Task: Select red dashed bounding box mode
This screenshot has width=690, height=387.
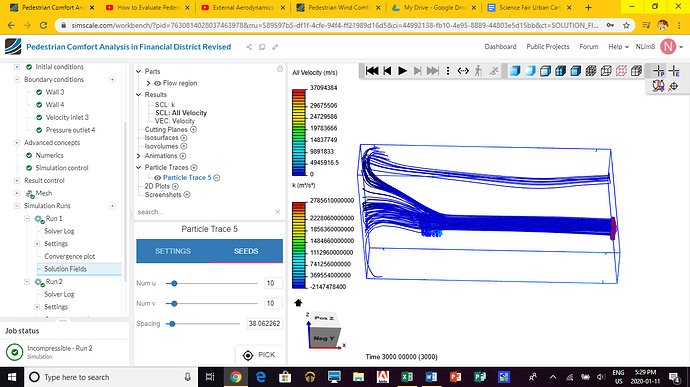Action: coord(621,71)
